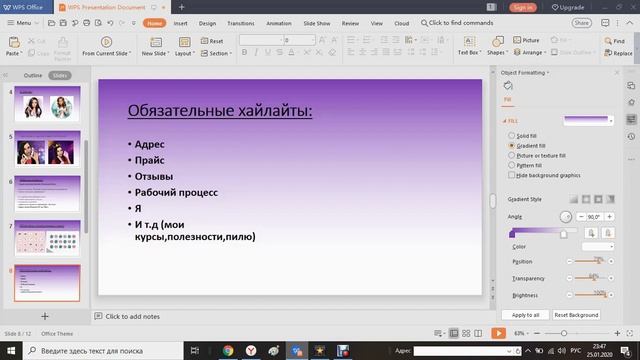Start slideshow From Current Slide
The height and width of the screenshot is (360, 640).
coord(106,47)
